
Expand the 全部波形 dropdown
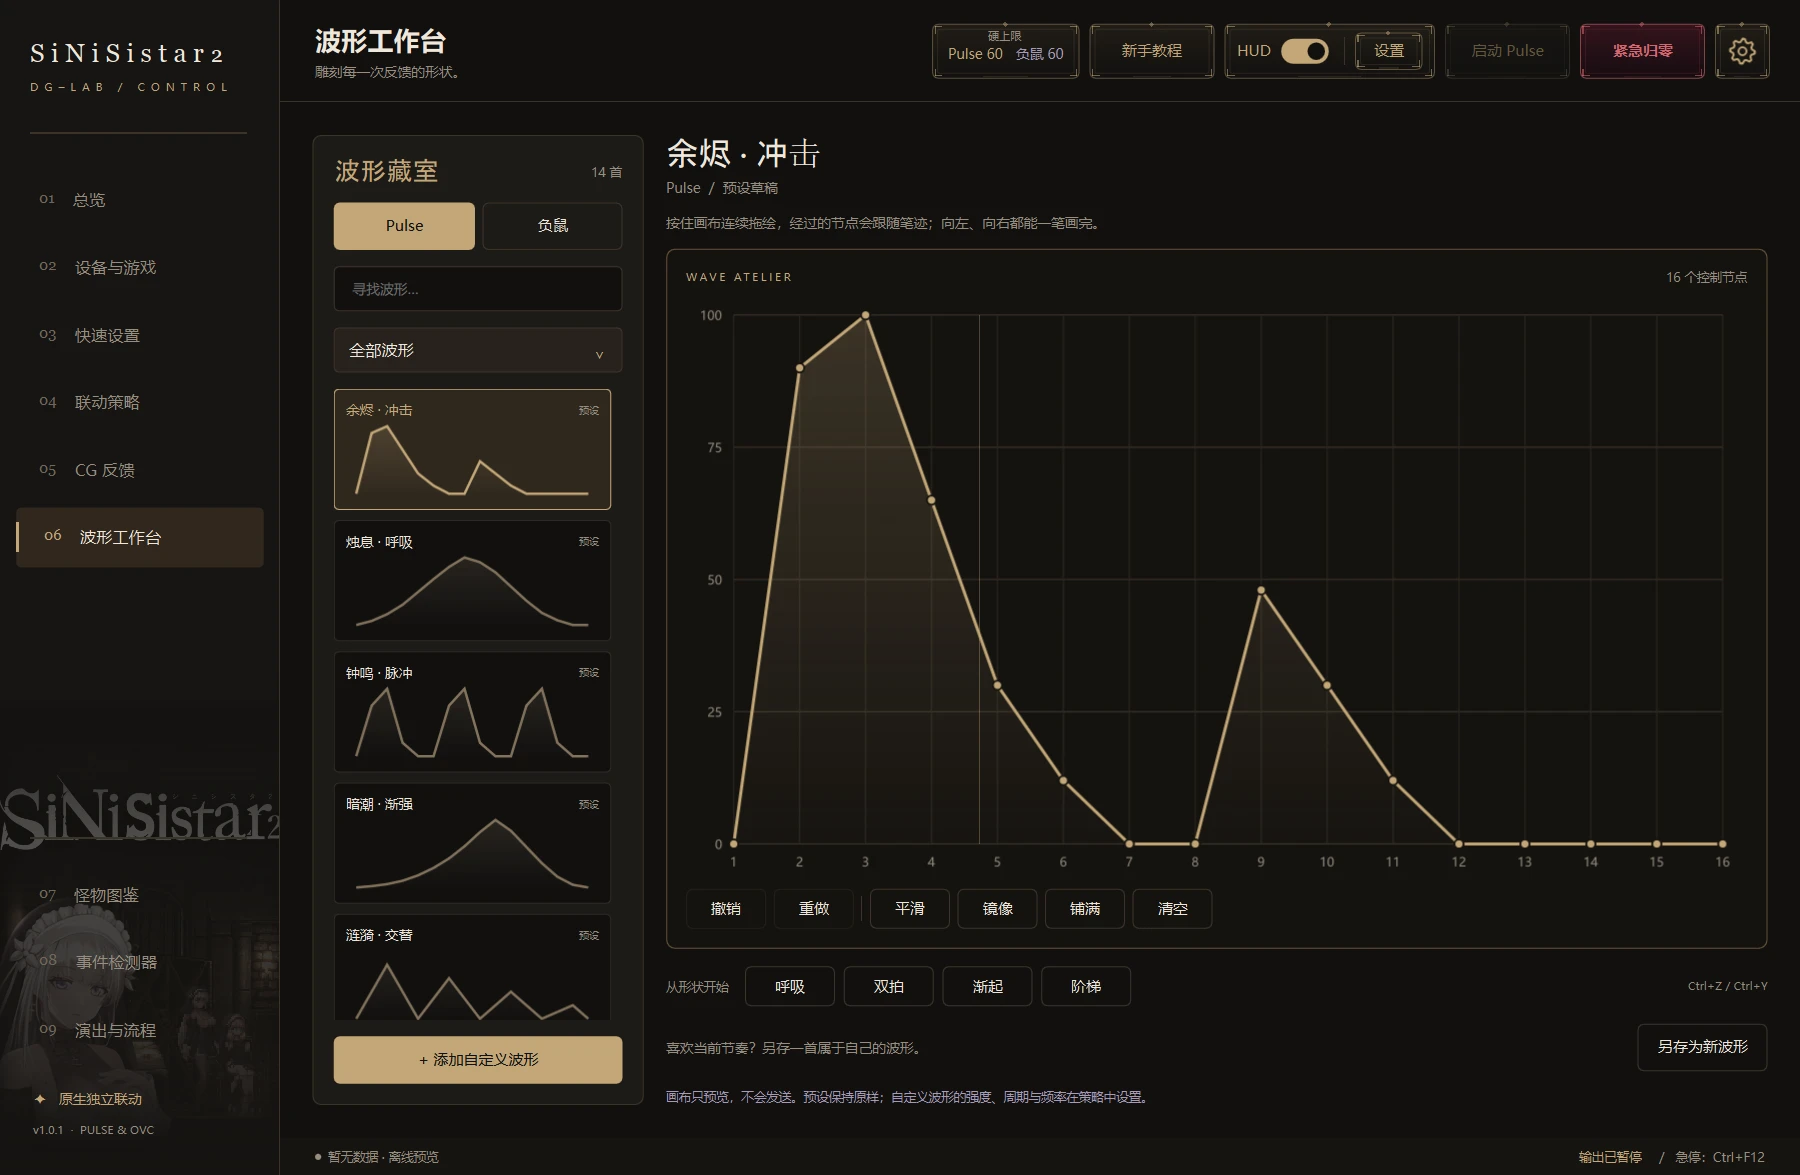pyautogui.click(x=477, y=350)
